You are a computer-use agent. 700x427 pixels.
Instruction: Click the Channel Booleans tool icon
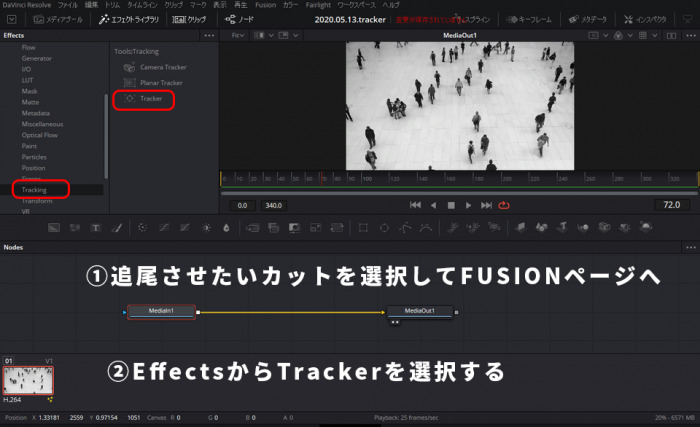coord(273,228)
